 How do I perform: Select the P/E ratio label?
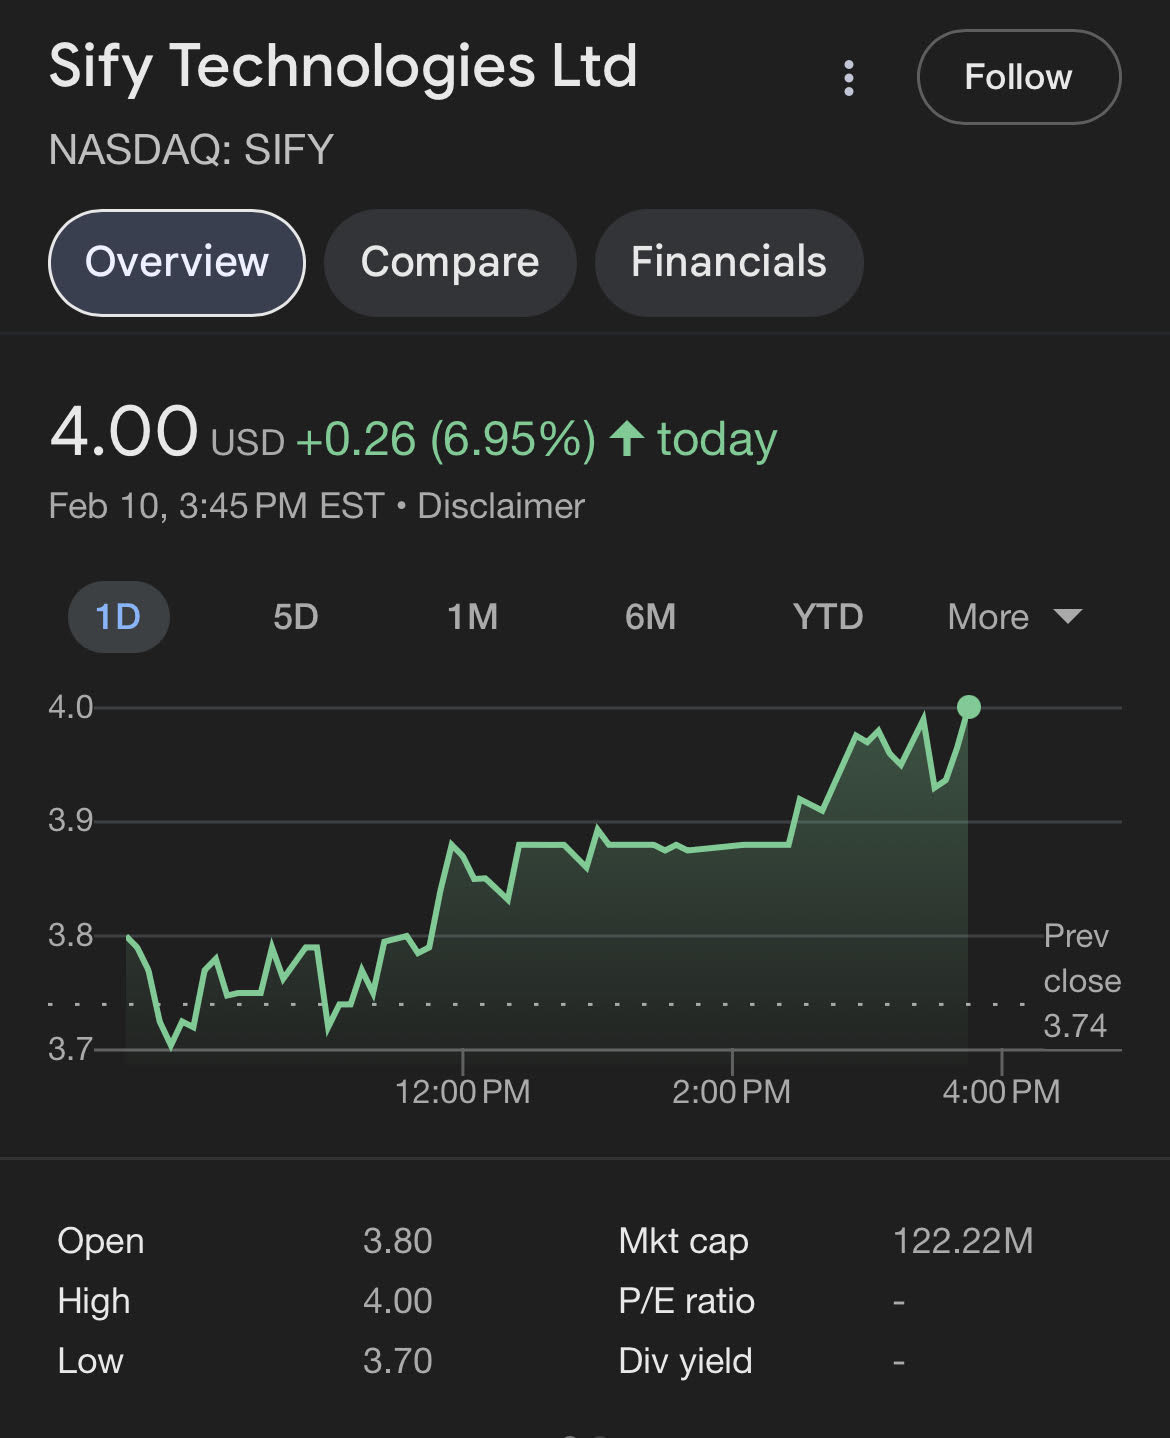[x=687, y=1301]
